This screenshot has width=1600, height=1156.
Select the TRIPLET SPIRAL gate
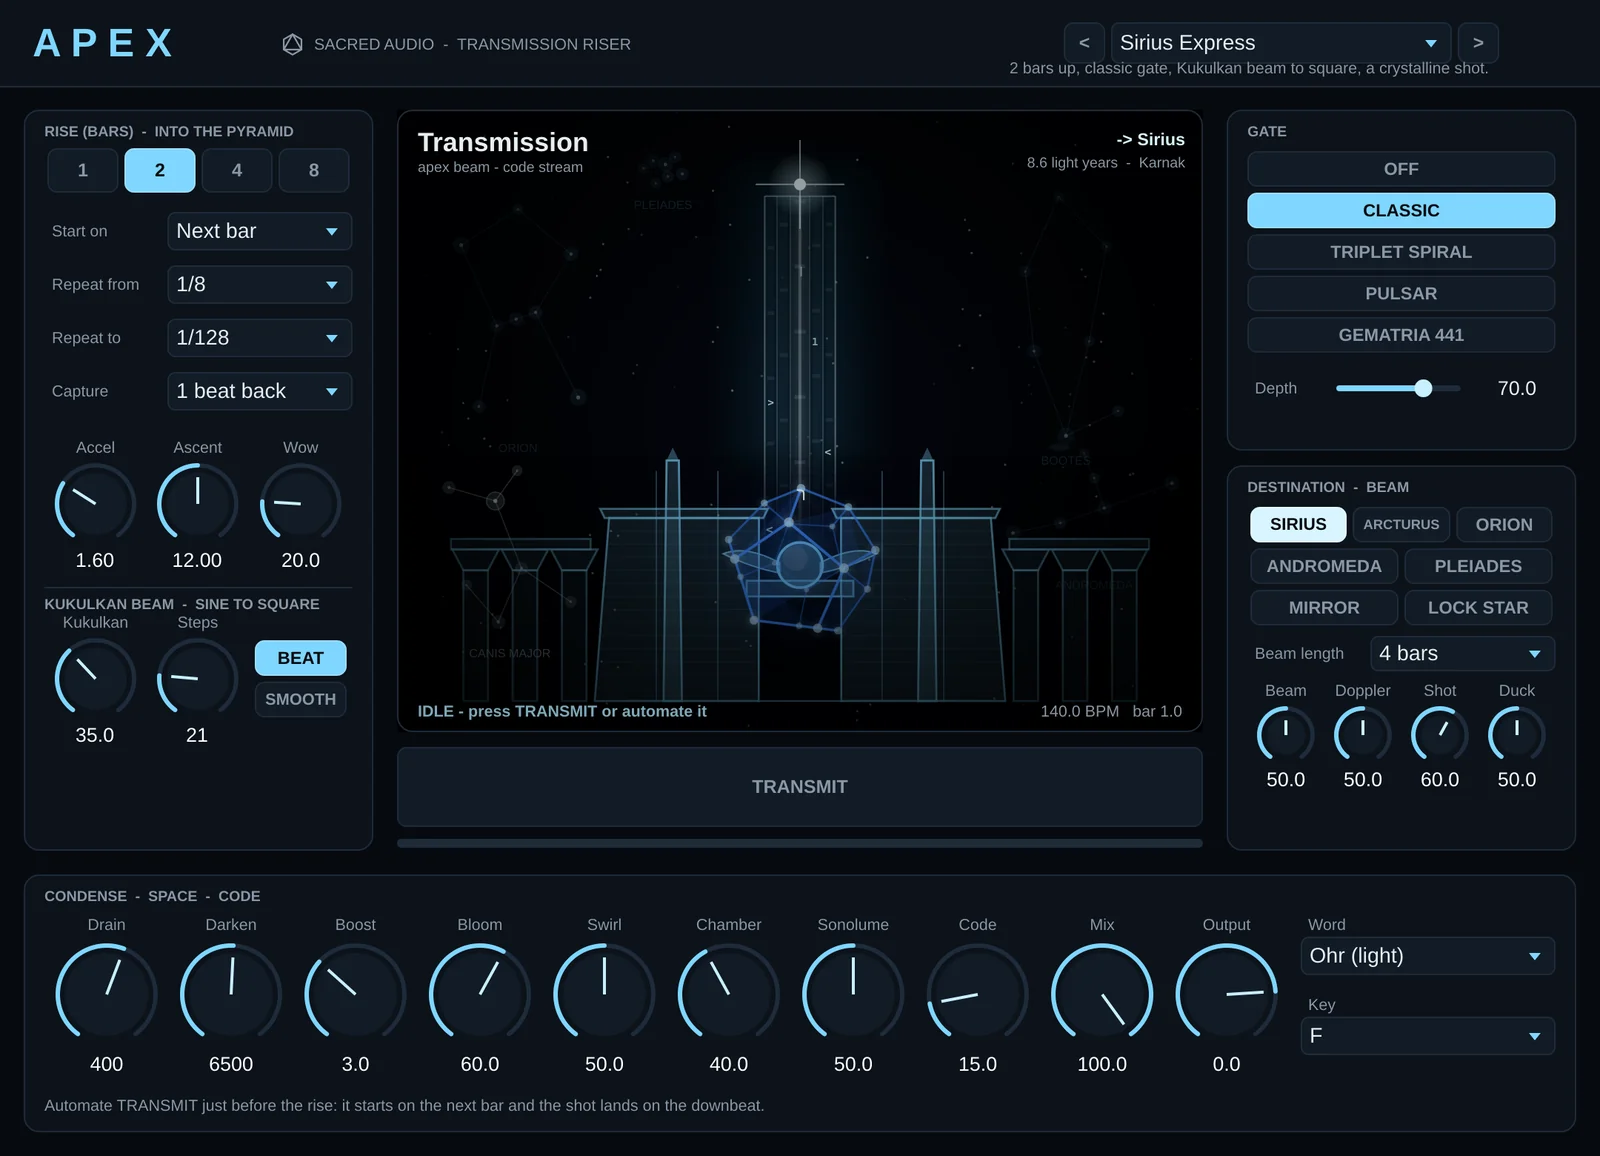click(1401, 252)
